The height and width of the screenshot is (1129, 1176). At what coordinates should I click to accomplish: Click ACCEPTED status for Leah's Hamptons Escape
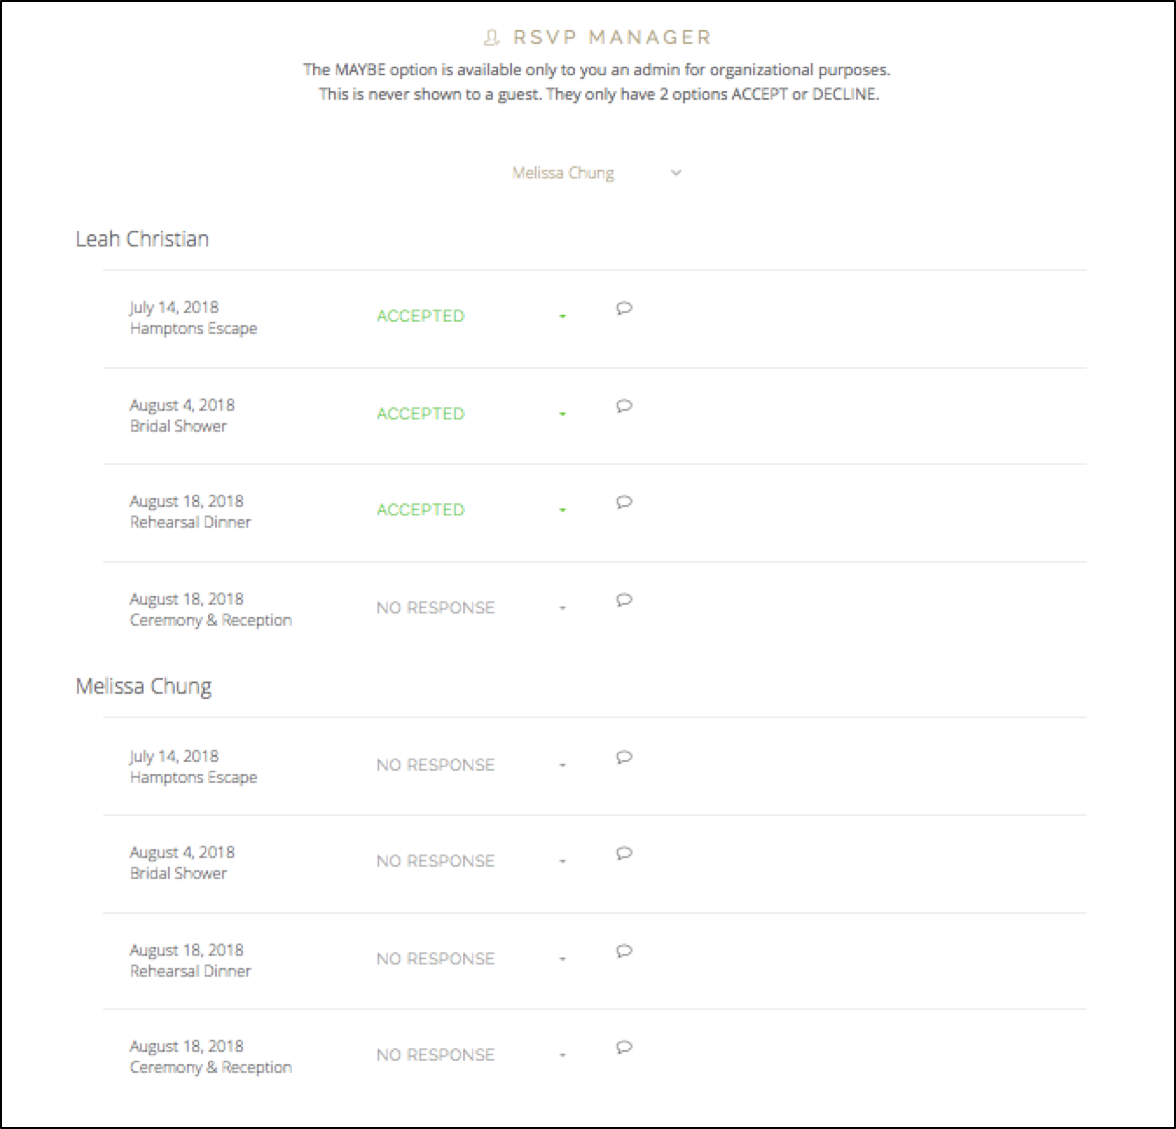pyautogui.click(x=420, y=316)
